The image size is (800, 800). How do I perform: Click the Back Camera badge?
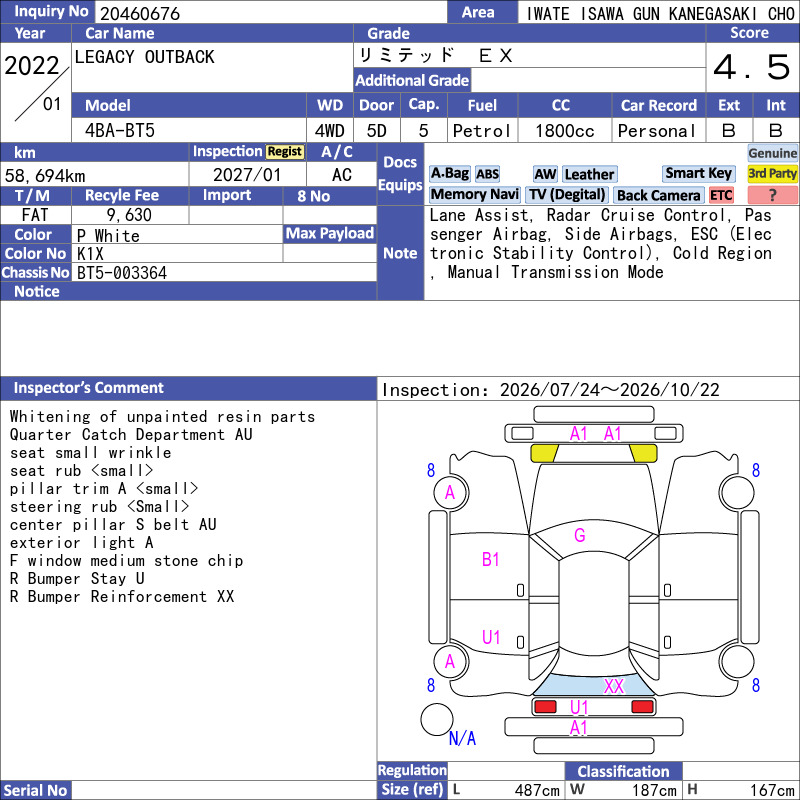tap(658, 195)
